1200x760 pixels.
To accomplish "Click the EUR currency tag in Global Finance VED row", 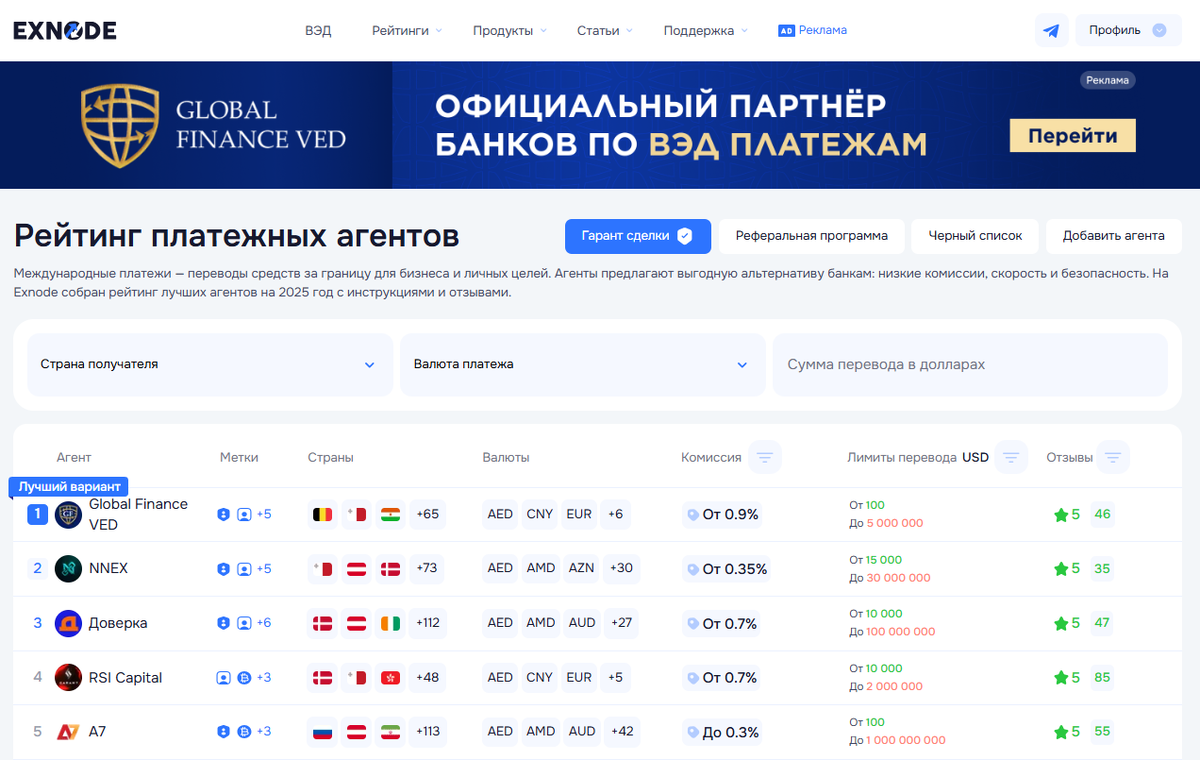I will point(579,515).
